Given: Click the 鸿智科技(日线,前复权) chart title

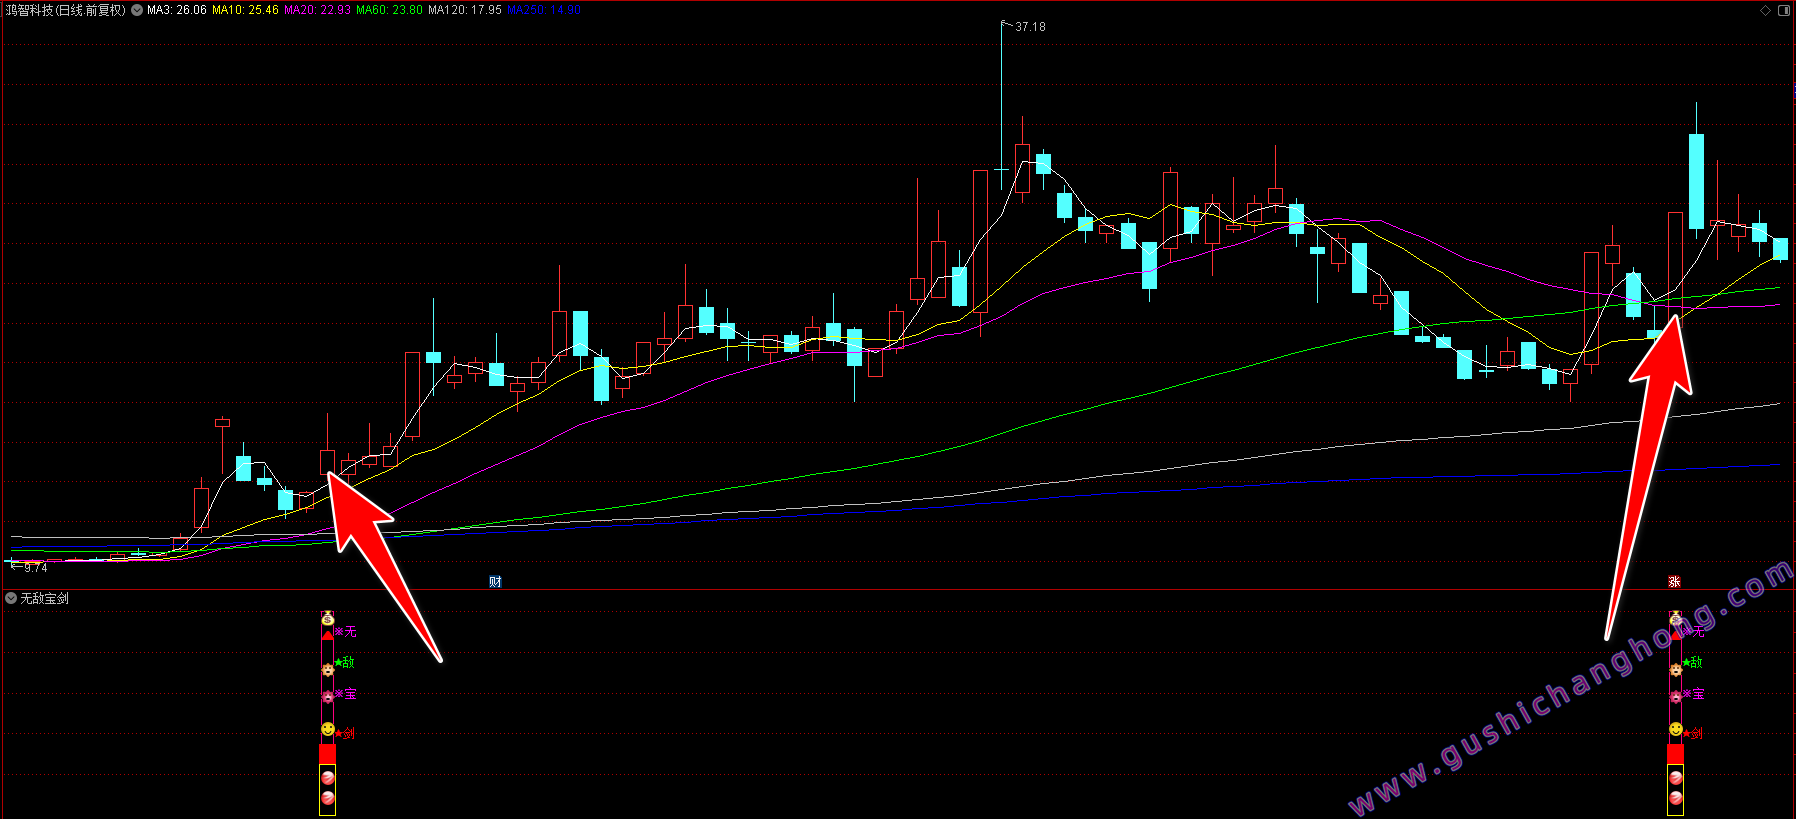Looking at the screenshot, I should 65,10.
